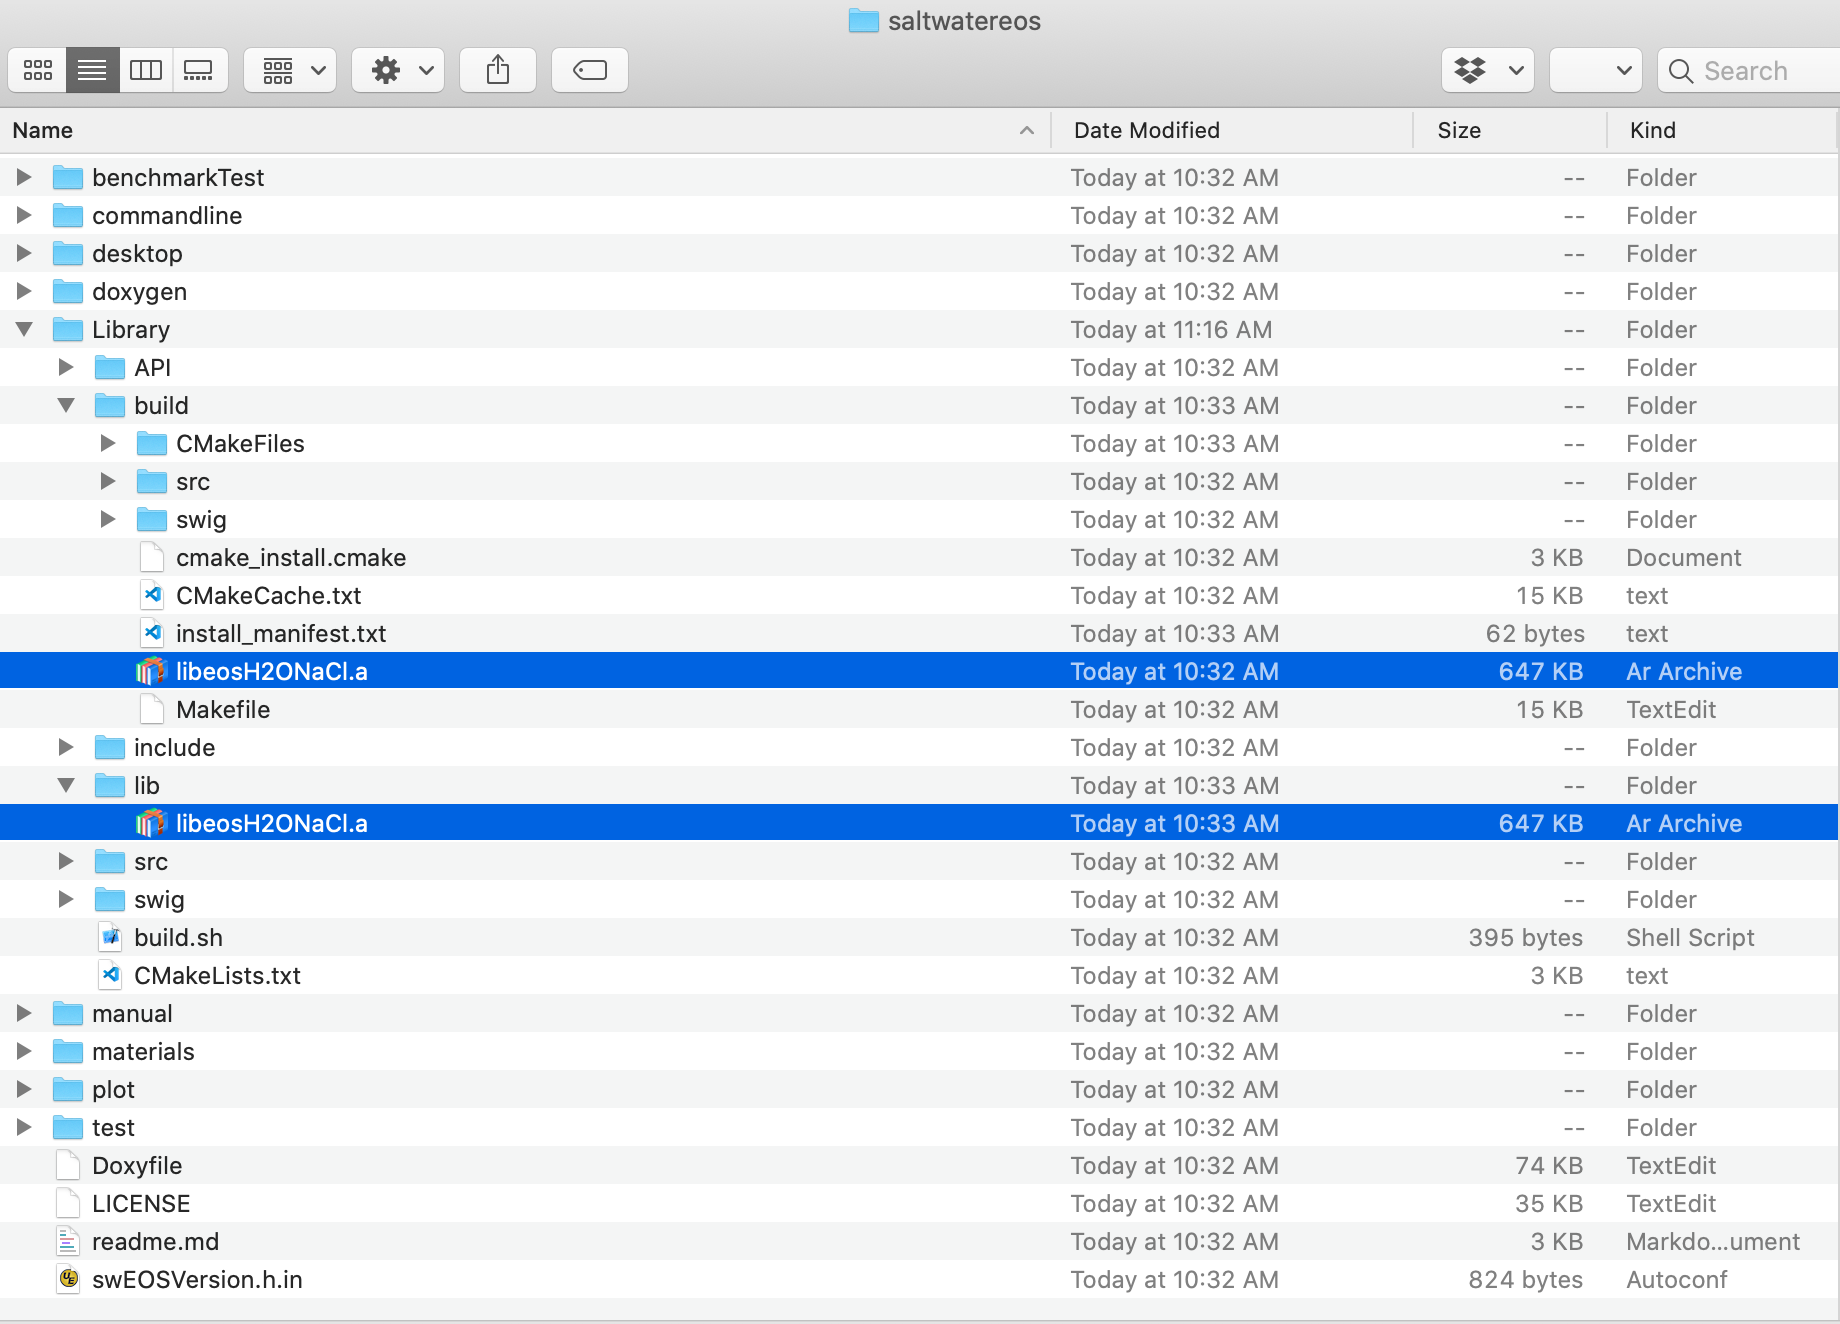The height and width of the screenshot is (1324, 1840).
Task: Open the group-by arrange dropdown
Action: [291, 70]
